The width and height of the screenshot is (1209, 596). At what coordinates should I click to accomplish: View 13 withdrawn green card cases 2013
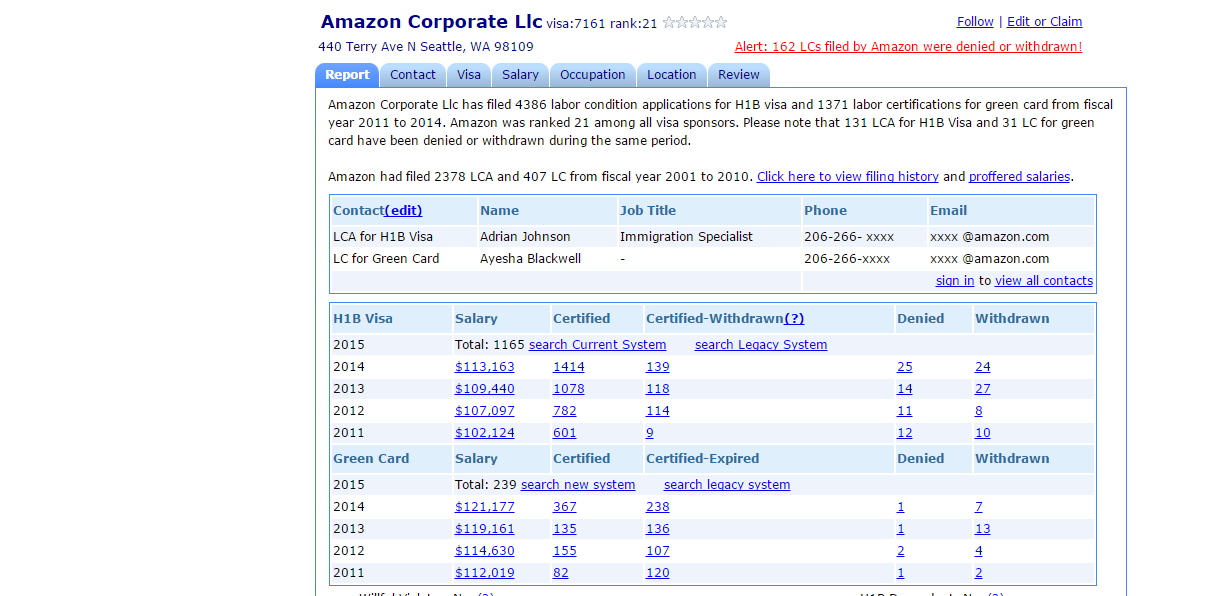pos(983,529)
